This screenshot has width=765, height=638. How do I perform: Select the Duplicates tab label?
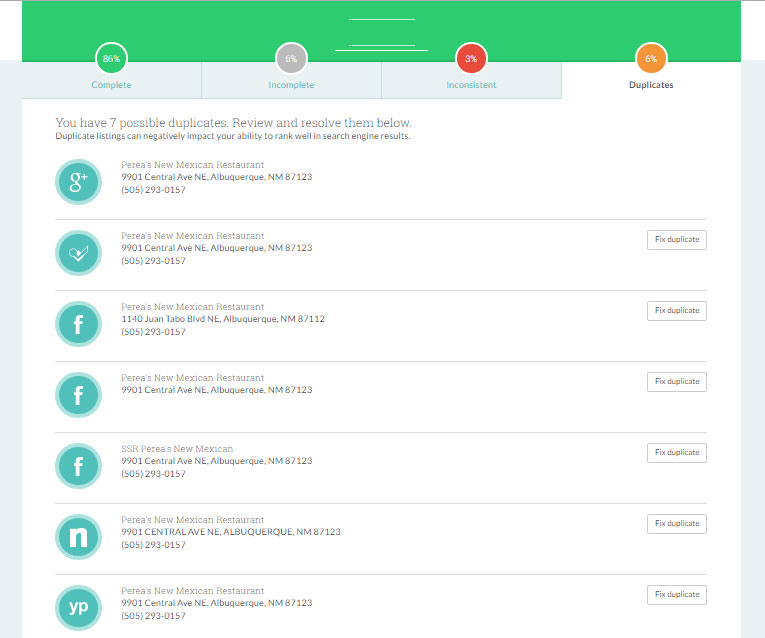[651, 85]
